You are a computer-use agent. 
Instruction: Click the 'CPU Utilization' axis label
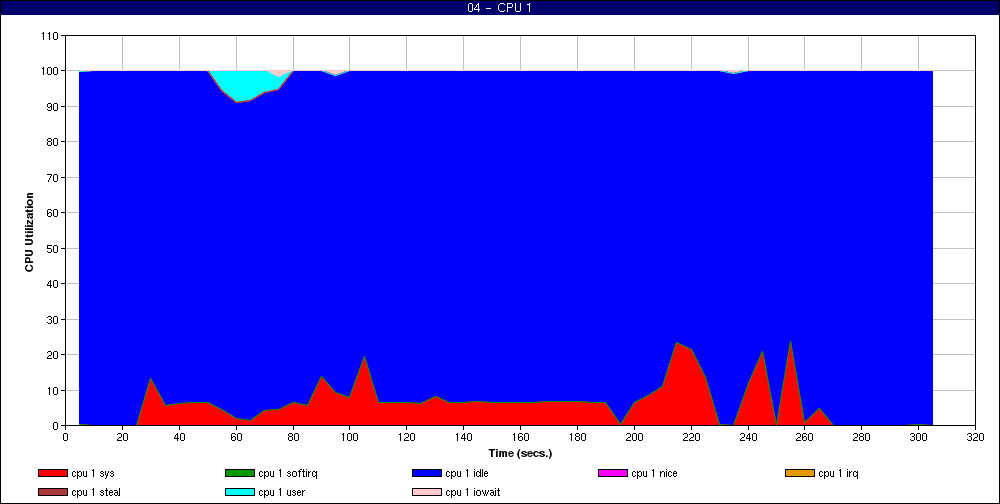click(x=29, y=232)
